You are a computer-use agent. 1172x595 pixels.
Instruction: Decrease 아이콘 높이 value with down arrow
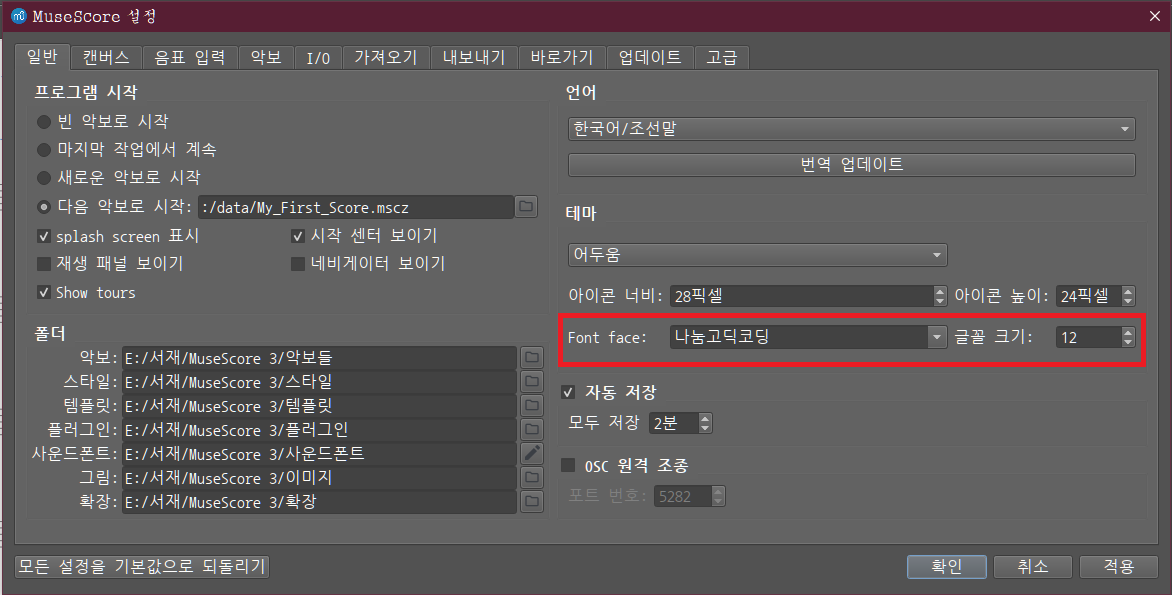[x=1128, y=301]
